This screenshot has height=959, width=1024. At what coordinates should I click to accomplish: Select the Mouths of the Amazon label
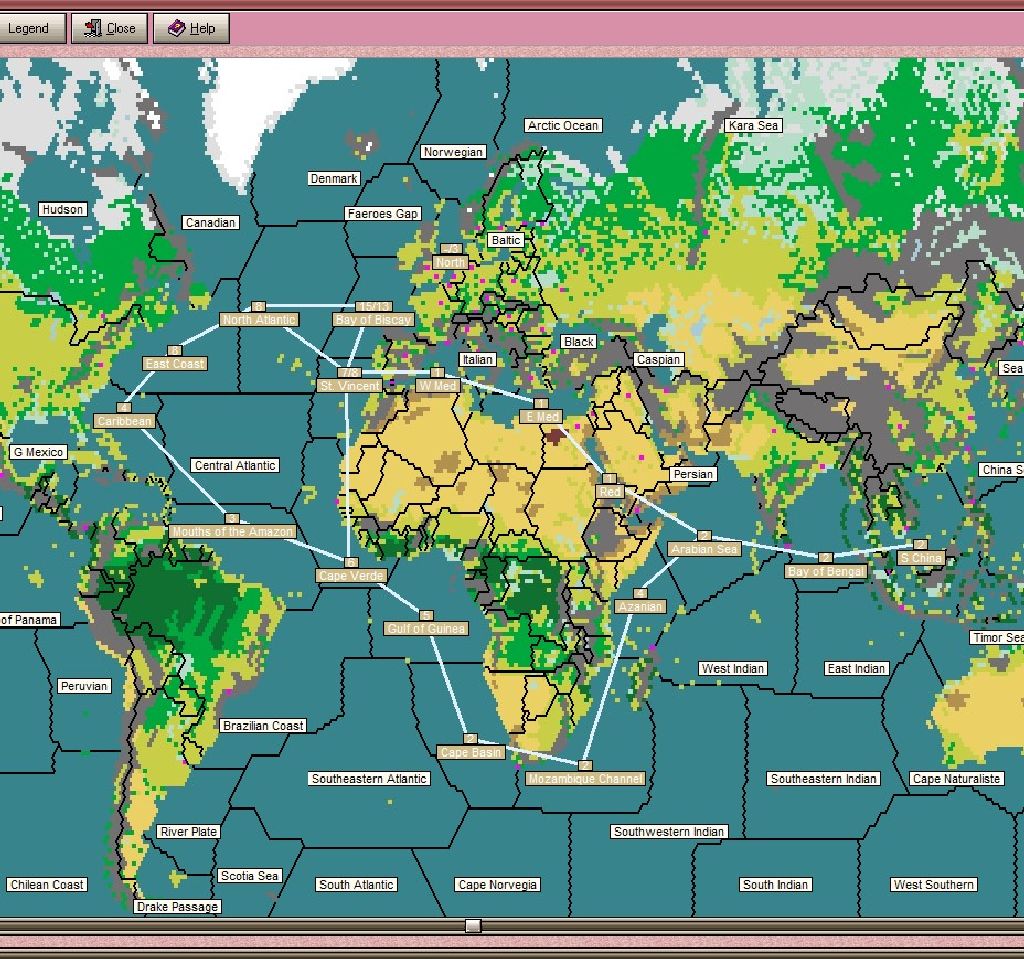(232, 531)
